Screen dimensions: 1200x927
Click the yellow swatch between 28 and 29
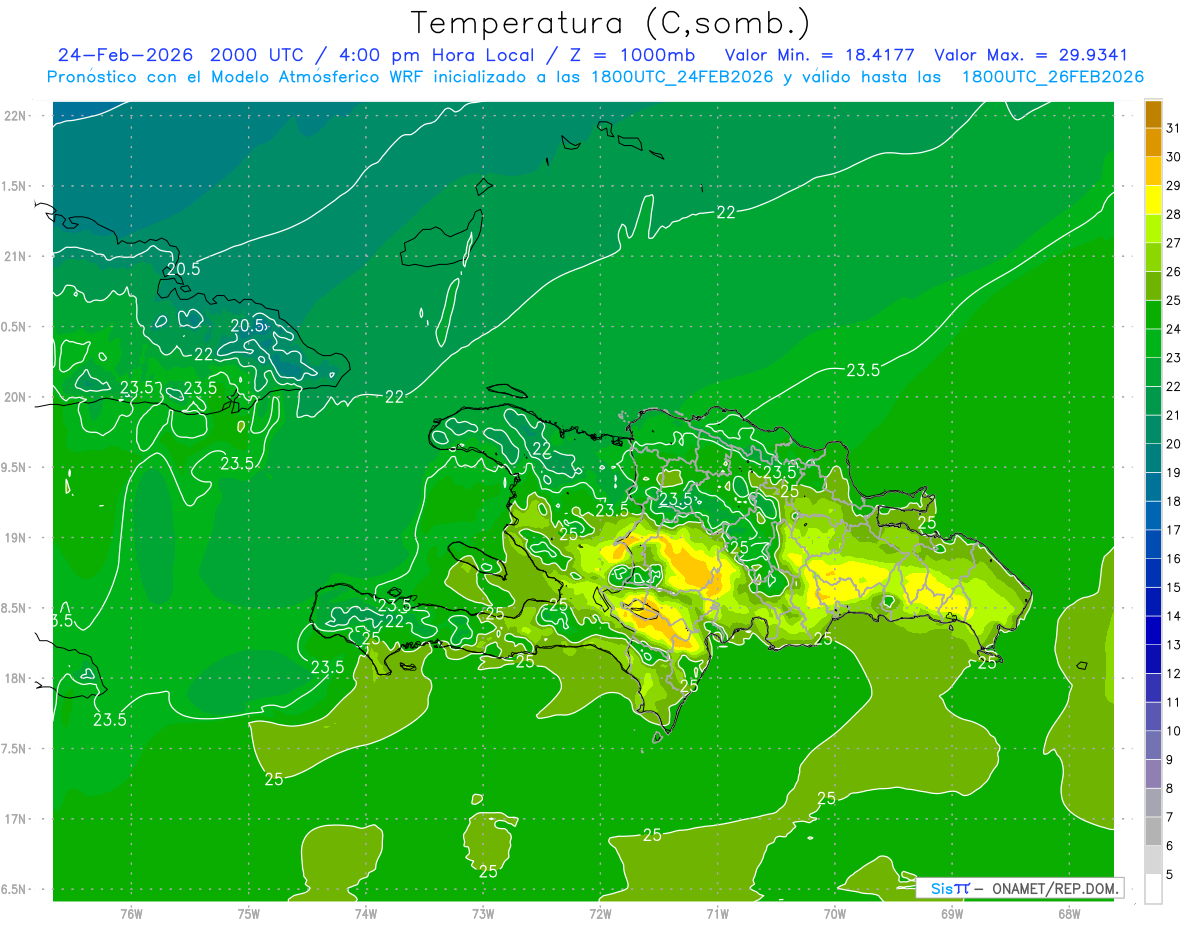click(1153, 199)
